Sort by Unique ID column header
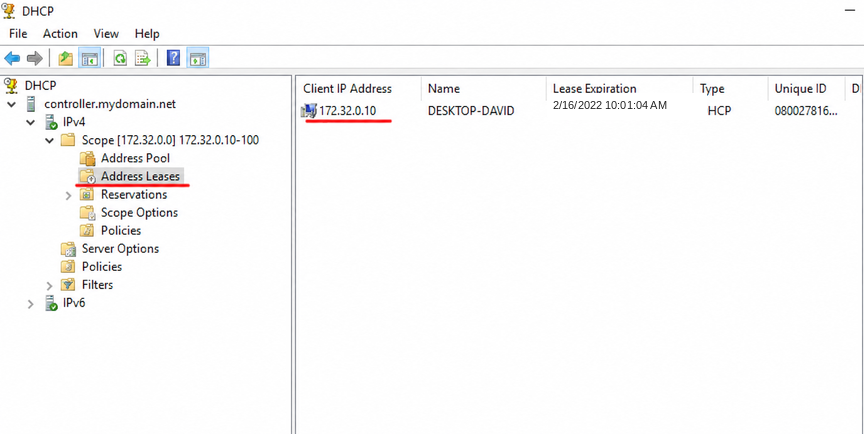The image size is (864, 434). [x=806, y=88]
